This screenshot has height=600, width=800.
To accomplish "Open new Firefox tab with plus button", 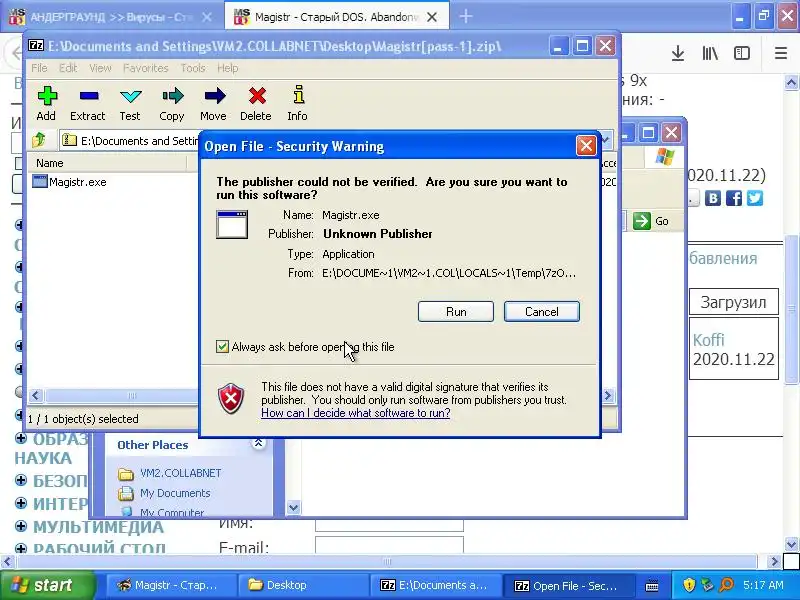I will 465,16.
